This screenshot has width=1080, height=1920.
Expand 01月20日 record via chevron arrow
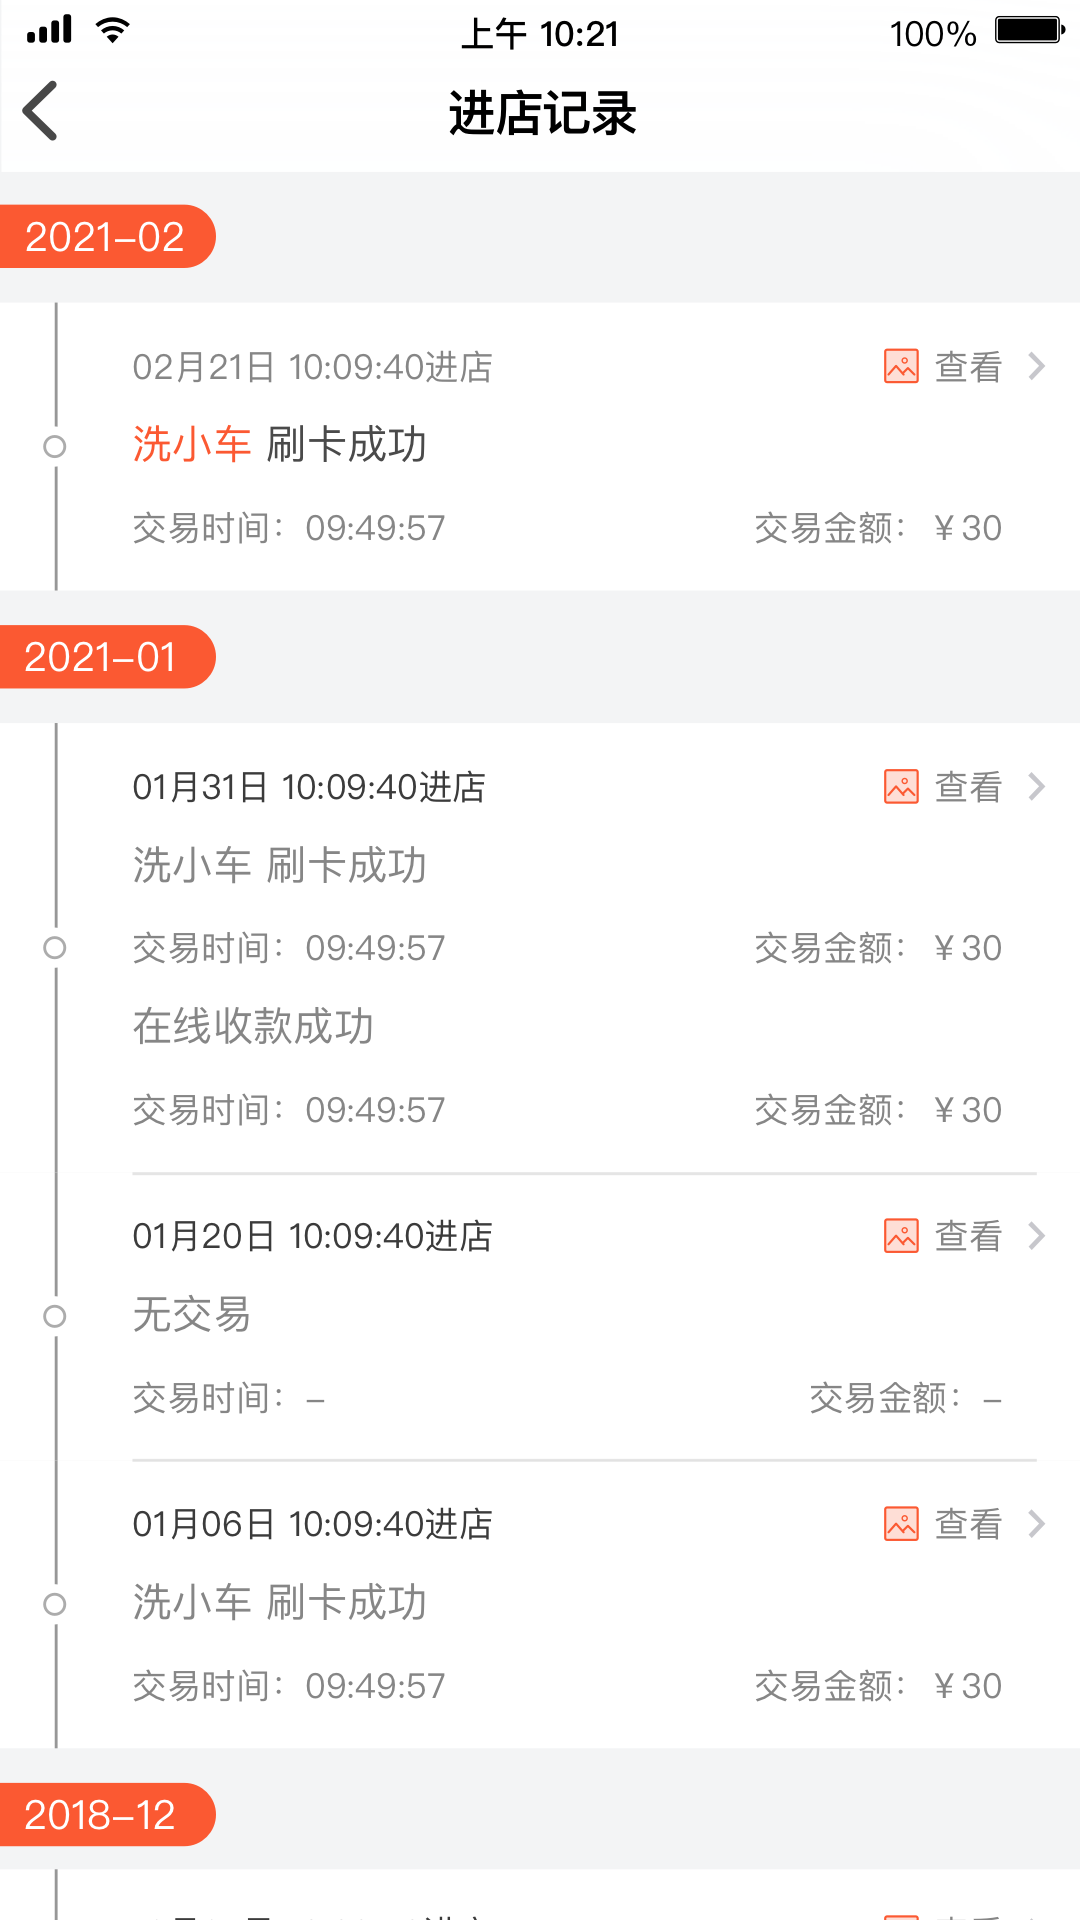(x=1037, y=1236)
